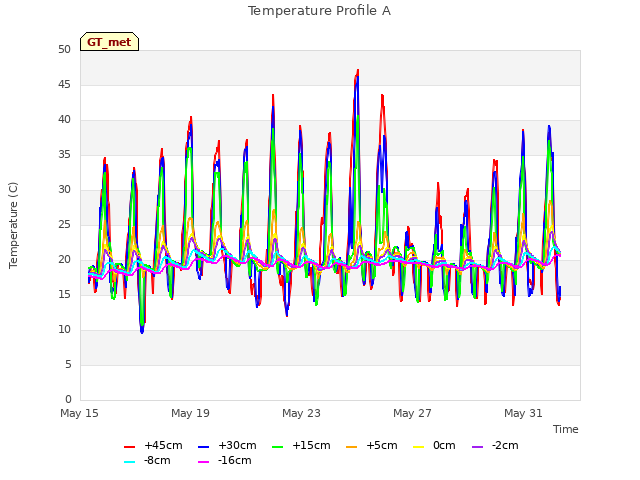
Task: Toggle the -2cm legend entry
Action: tap(495, 446)
